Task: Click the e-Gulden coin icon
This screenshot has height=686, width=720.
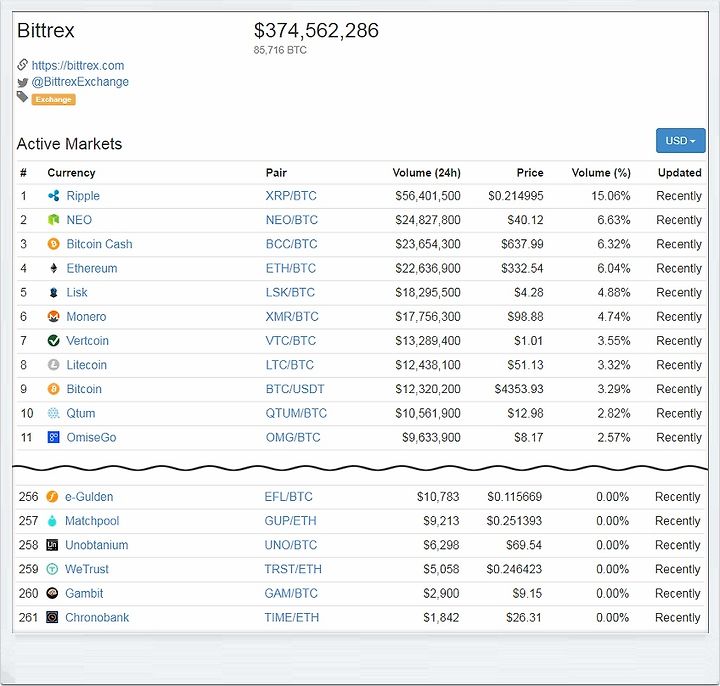Action: (x=52, y=497)
